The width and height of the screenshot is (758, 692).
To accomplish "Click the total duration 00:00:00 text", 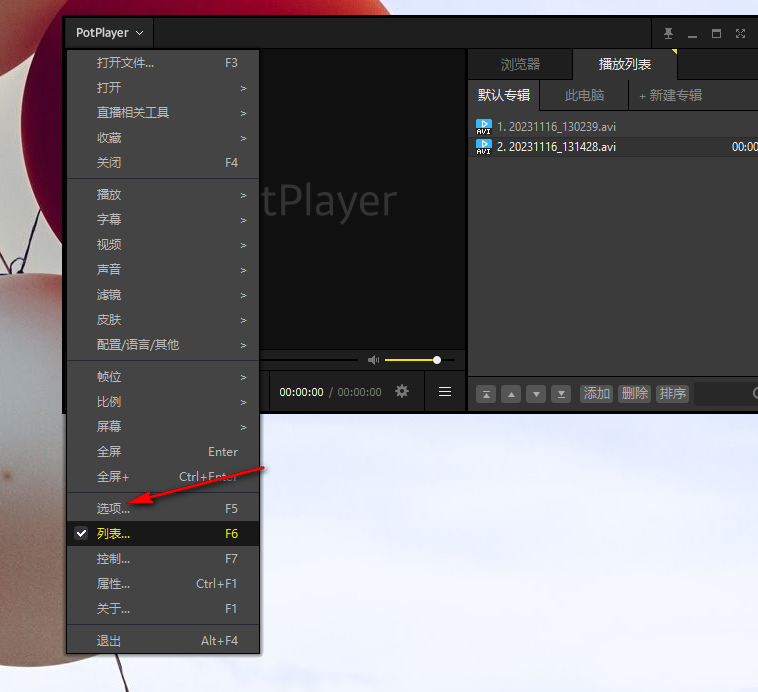I will point(359,392).
